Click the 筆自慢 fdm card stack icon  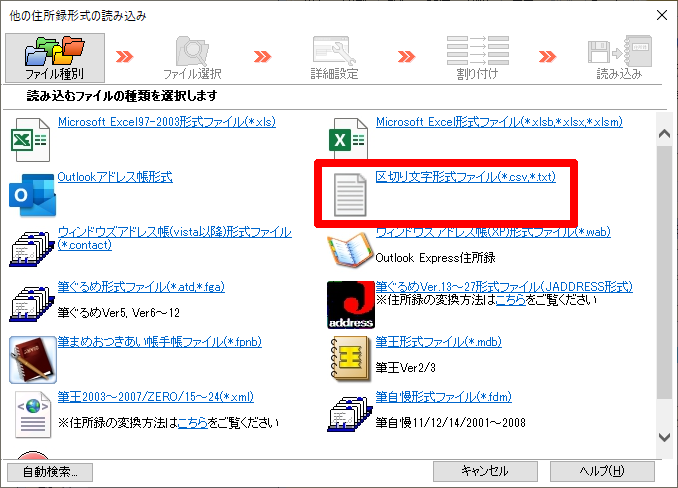pos(350,414)
